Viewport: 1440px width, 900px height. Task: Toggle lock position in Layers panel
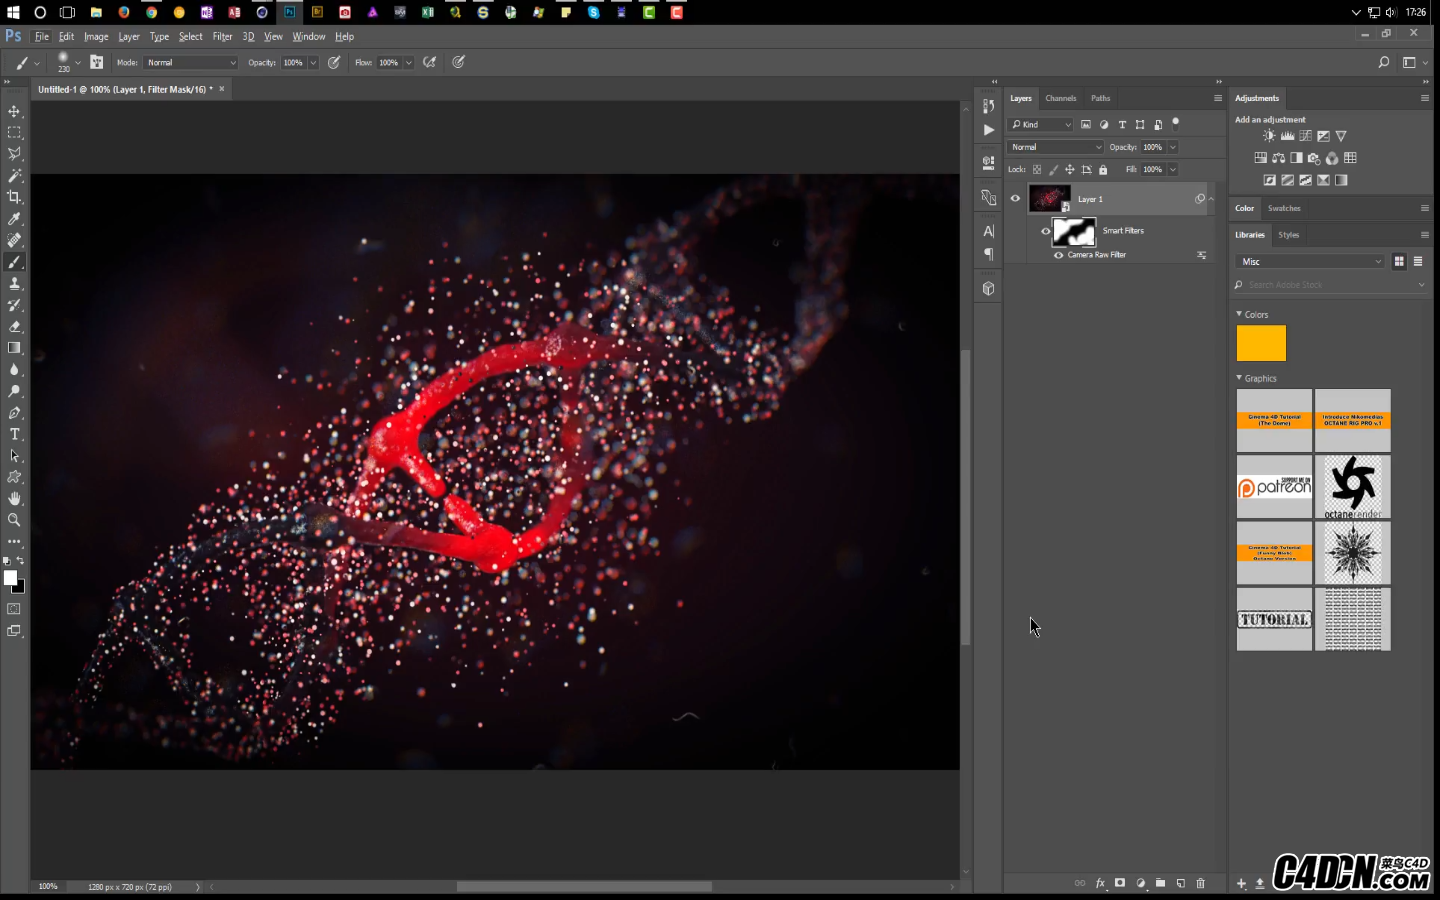point(1070,170)
